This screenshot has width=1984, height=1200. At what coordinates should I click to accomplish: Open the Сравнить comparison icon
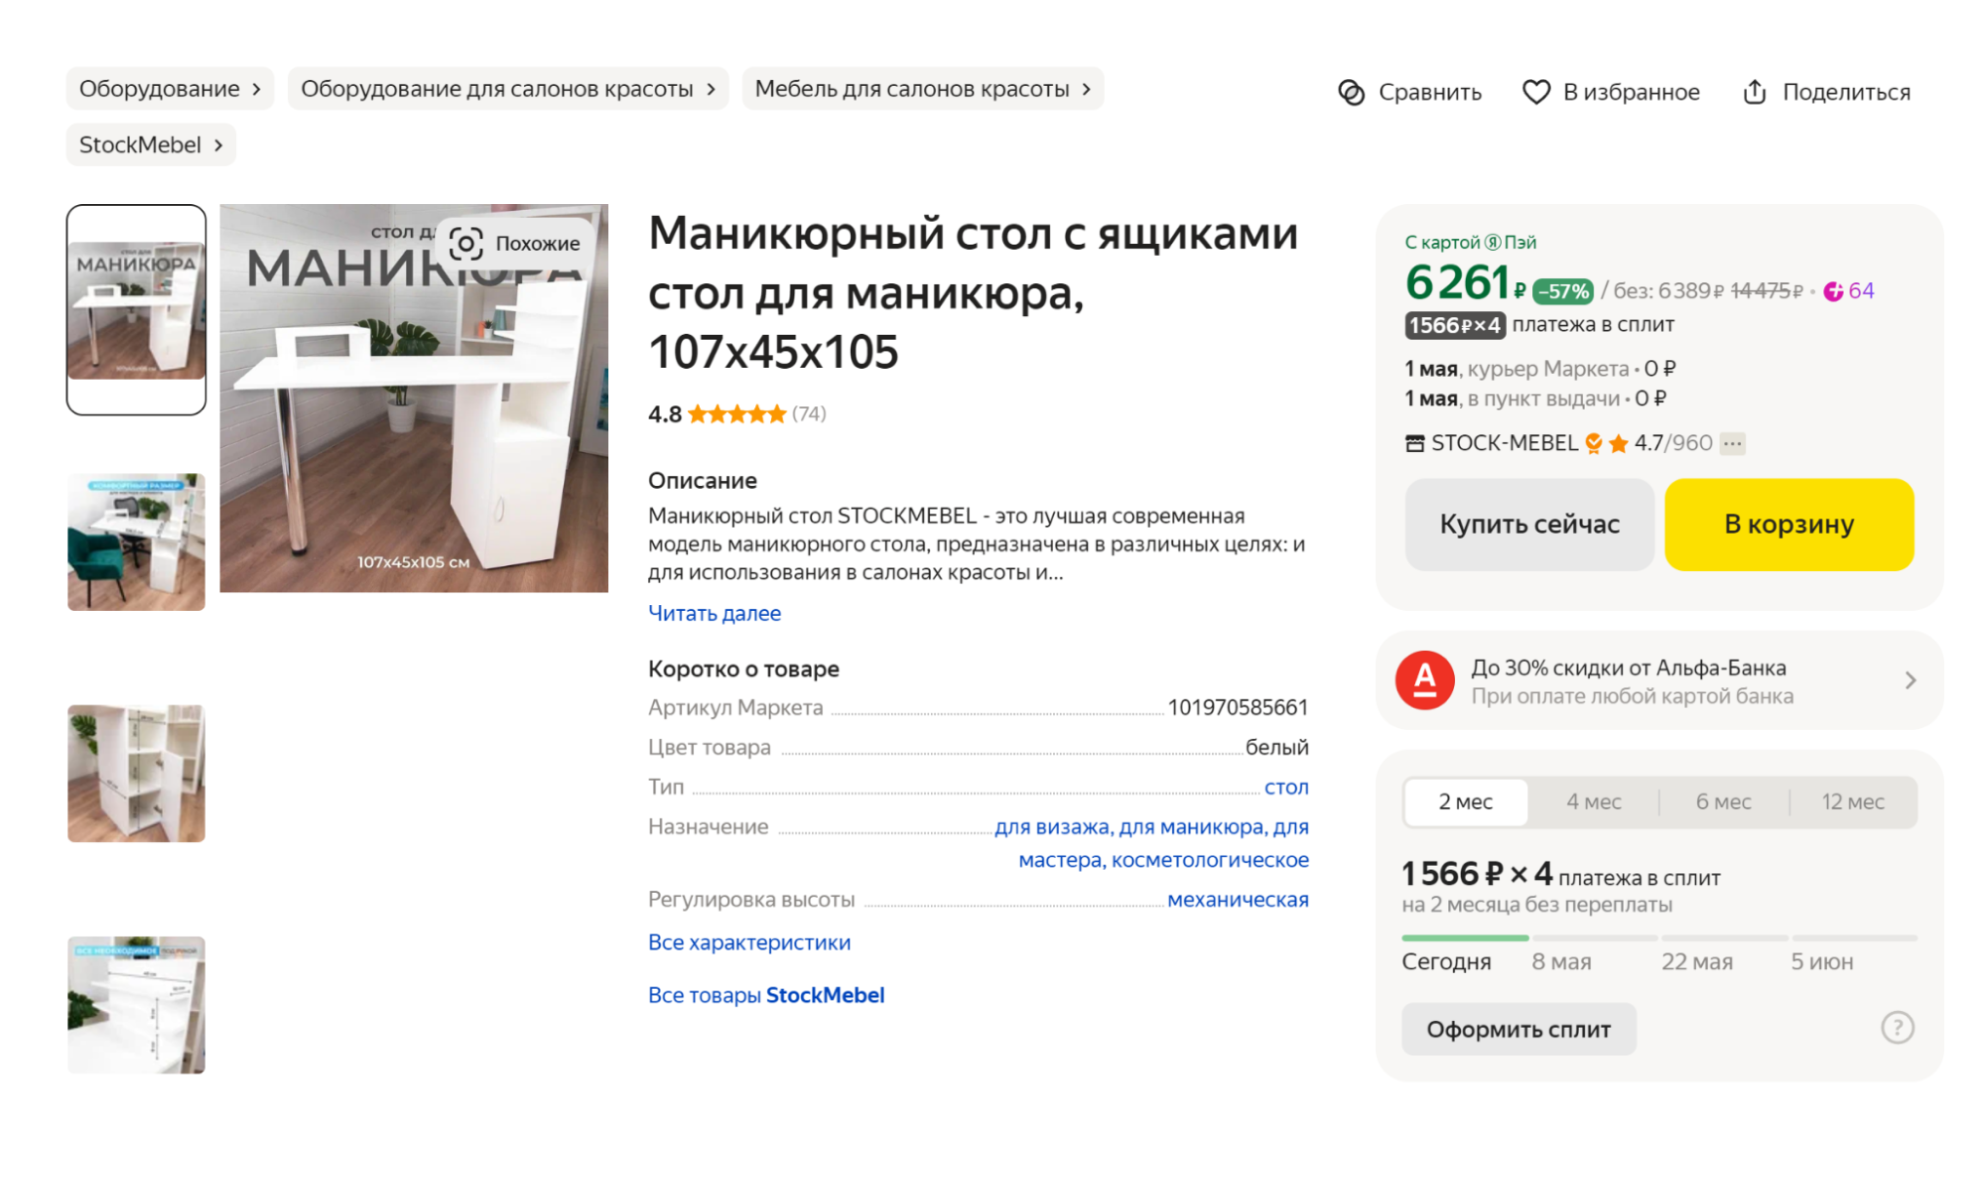1352,92
